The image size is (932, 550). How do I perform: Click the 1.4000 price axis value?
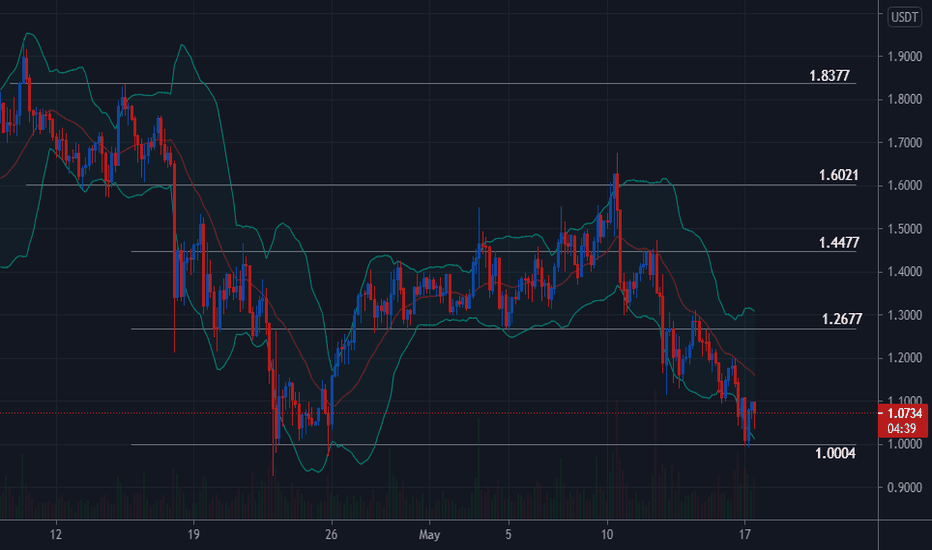click(904, 272)
